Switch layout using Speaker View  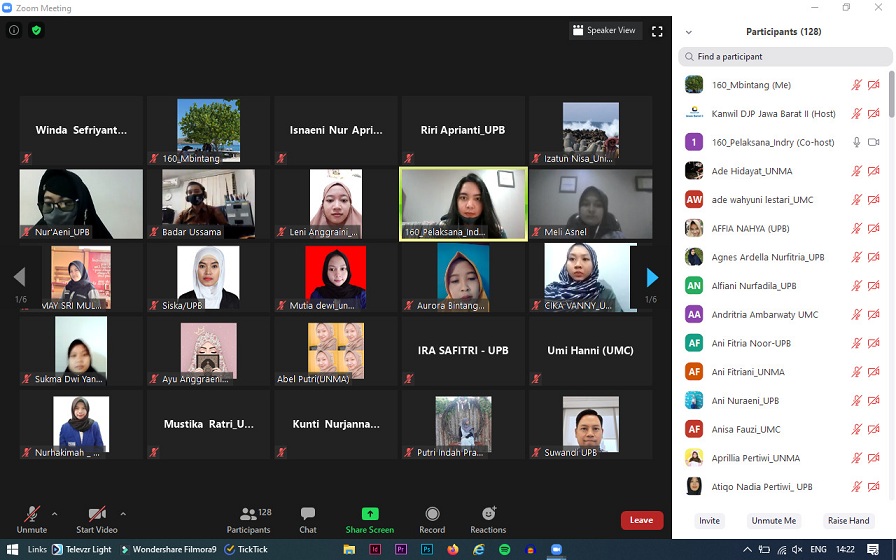604,31
